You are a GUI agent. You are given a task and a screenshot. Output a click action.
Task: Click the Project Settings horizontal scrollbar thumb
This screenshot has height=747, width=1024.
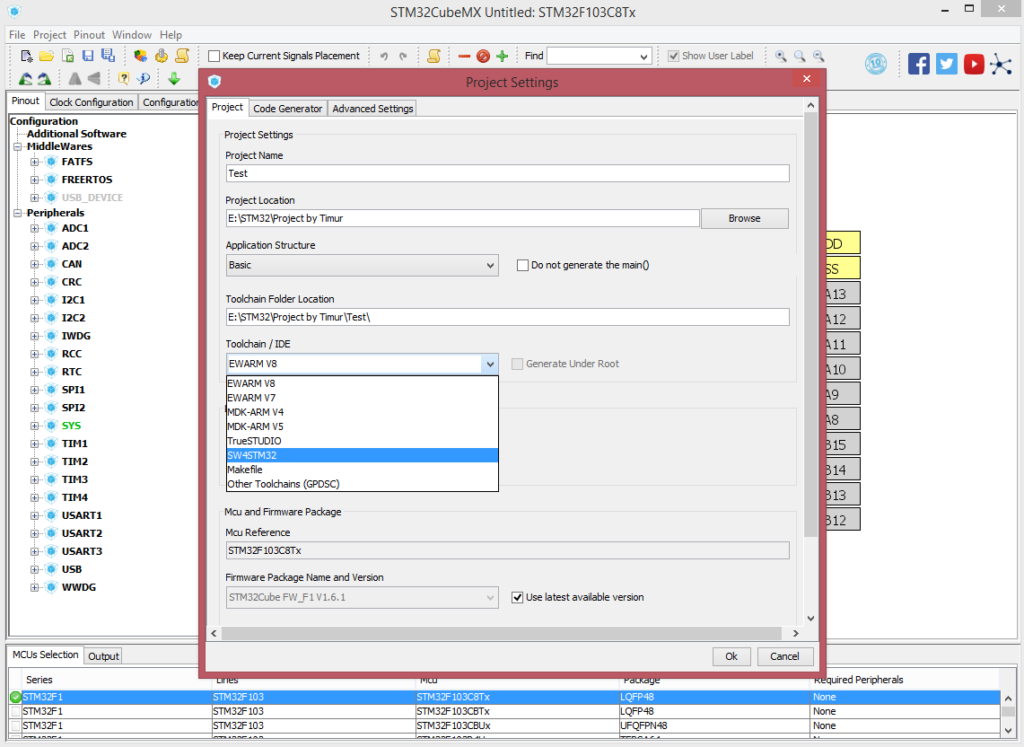tap(502, 633)
